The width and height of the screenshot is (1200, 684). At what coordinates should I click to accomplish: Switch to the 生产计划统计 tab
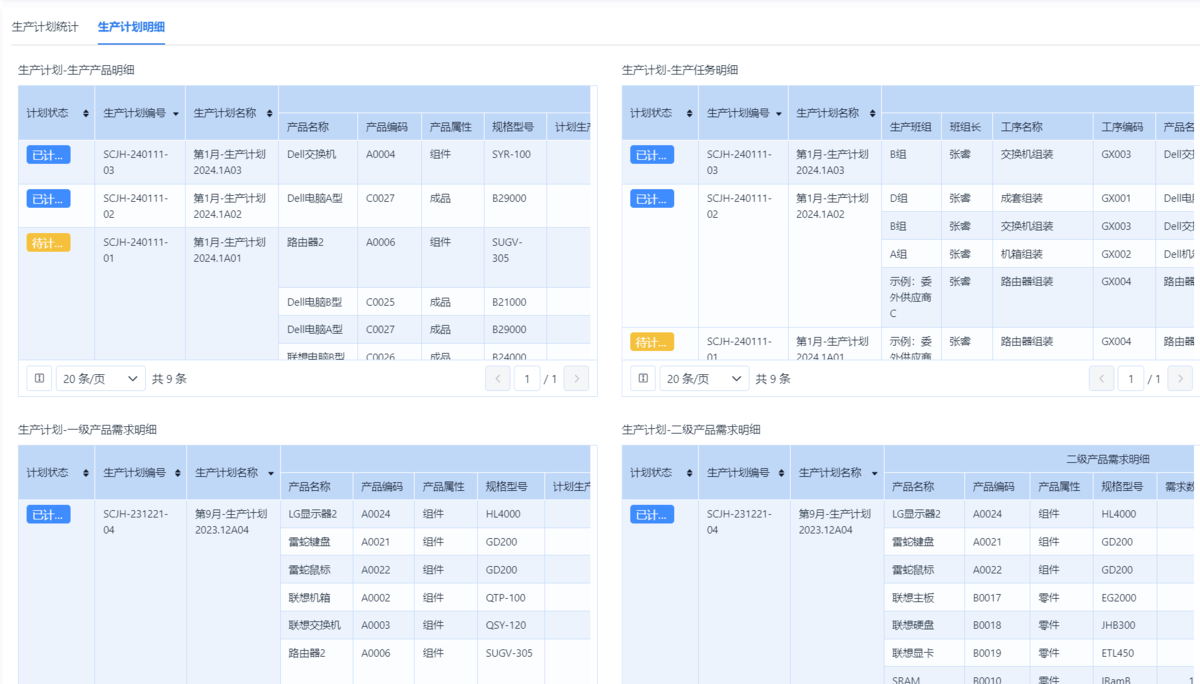(45, 27)
